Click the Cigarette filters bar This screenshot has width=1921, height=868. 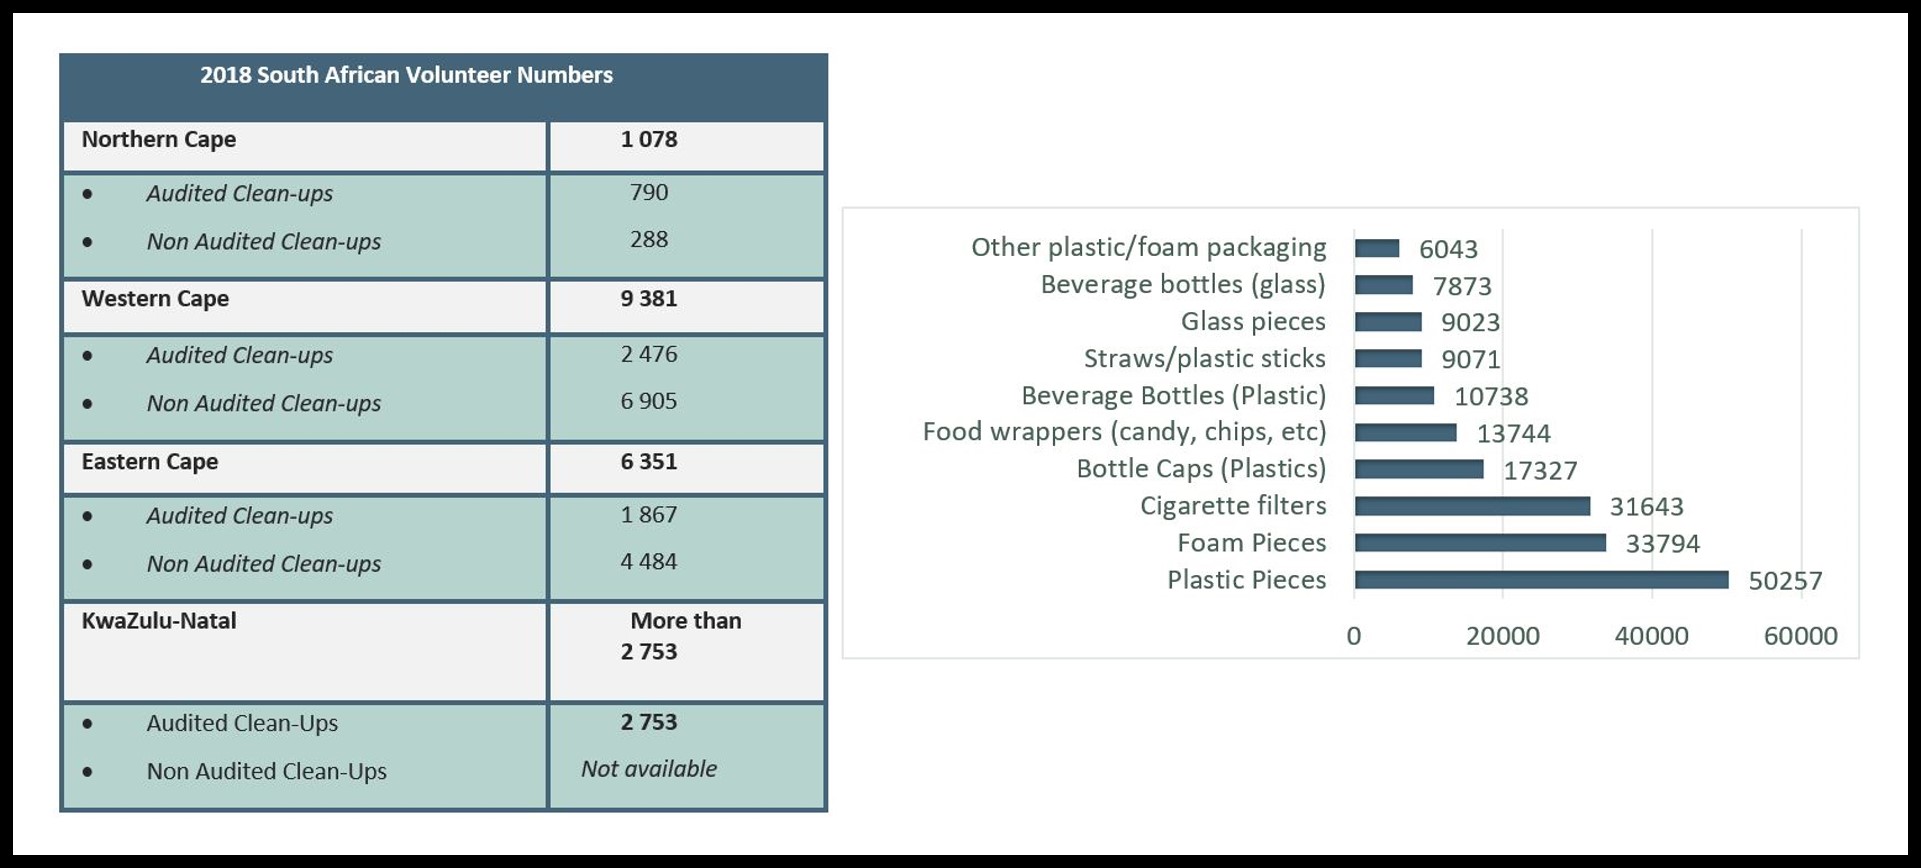point(1472,506)
